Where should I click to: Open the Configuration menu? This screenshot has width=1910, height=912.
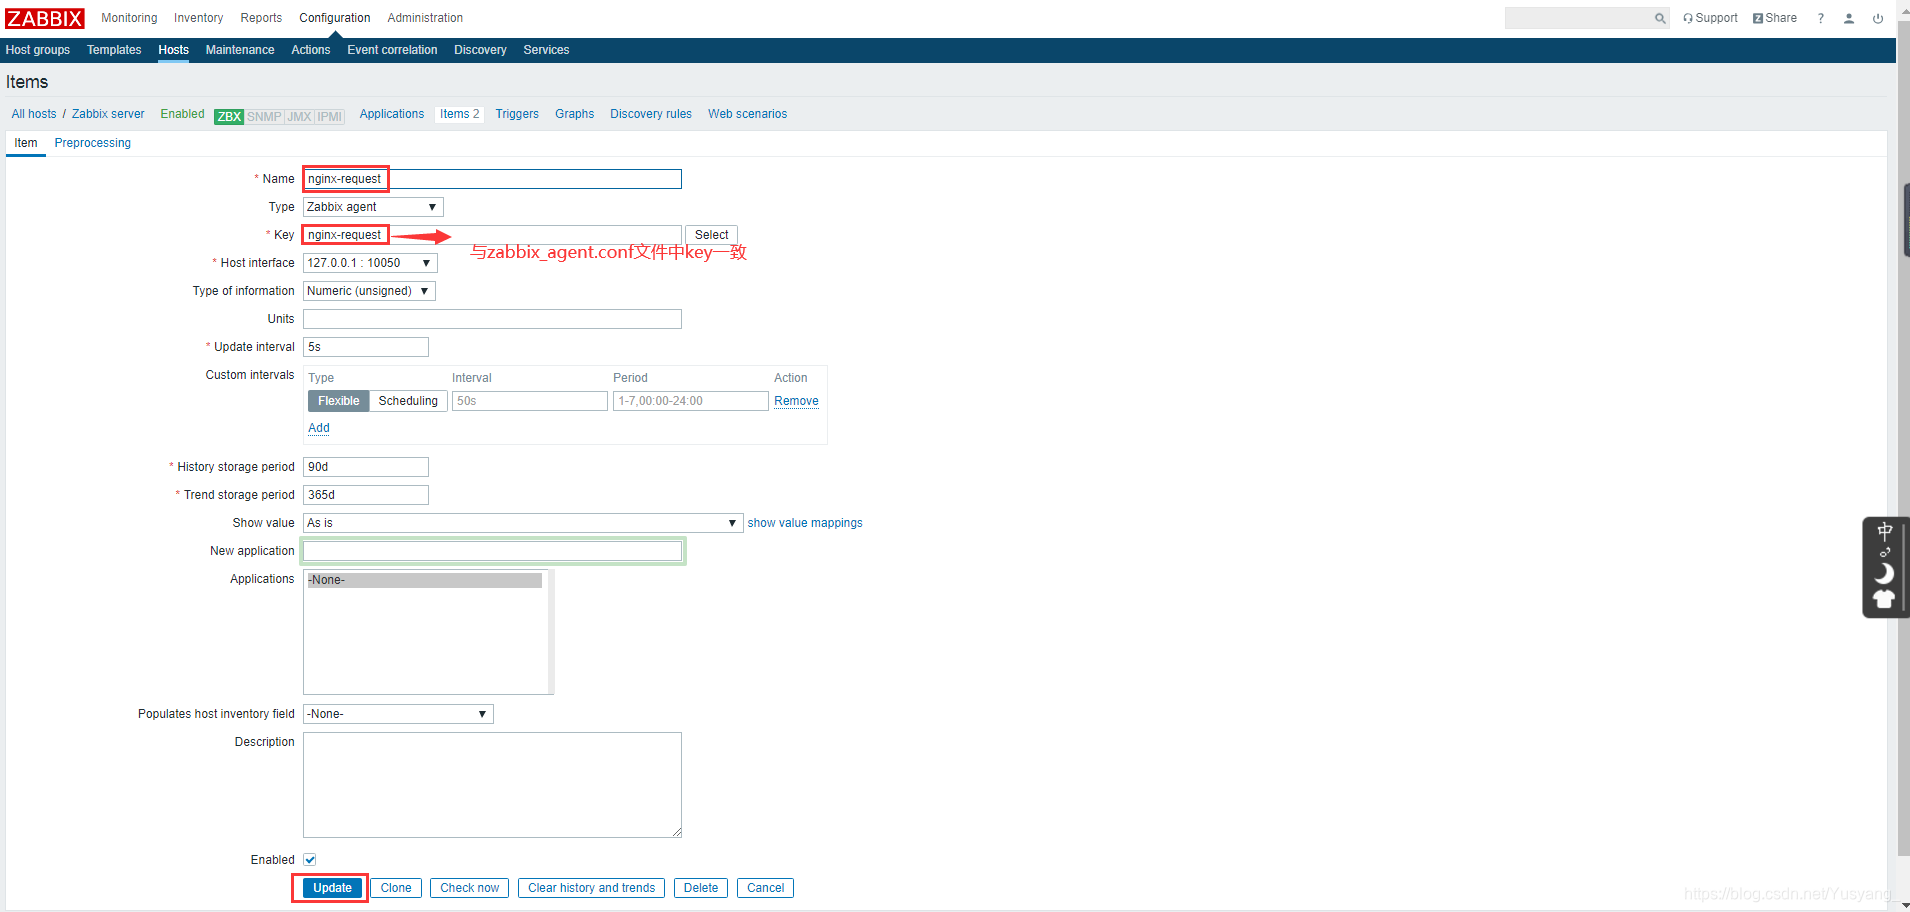tap(335, 18)
